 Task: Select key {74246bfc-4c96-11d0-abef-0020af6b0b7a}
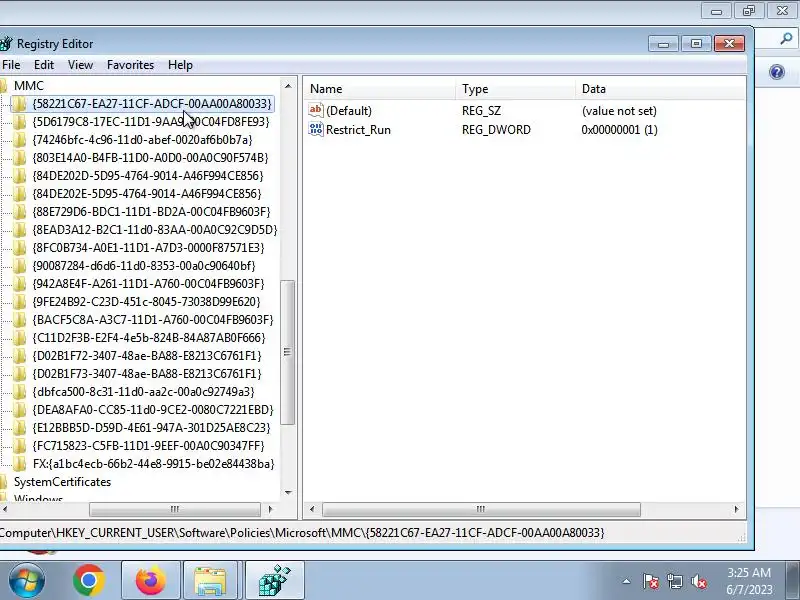(x=142, y=139)
